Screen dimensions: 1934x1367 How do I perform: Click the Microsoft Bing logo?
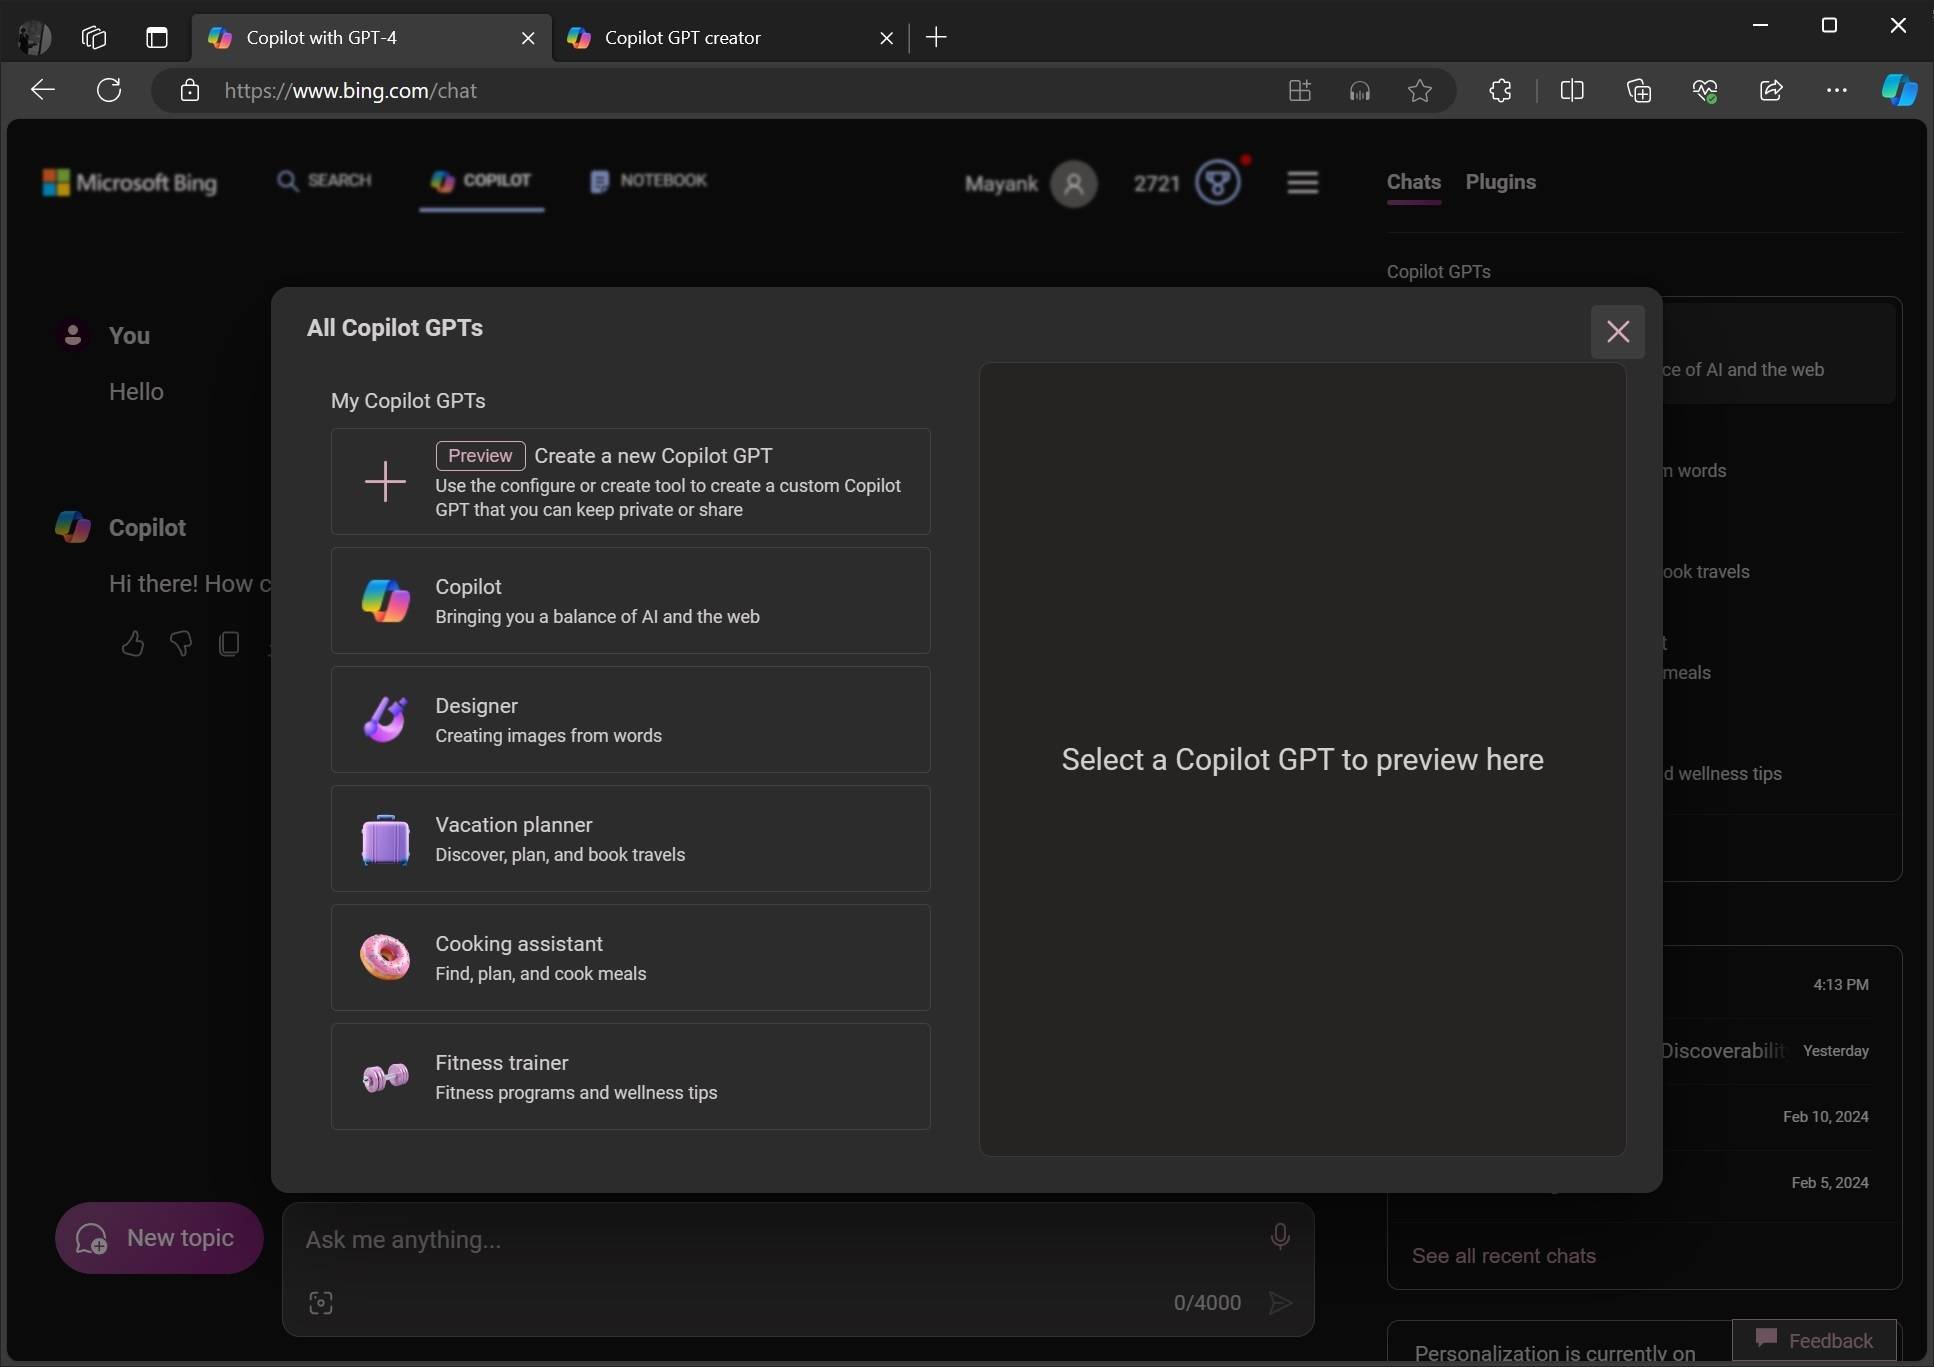pos(129,183)
